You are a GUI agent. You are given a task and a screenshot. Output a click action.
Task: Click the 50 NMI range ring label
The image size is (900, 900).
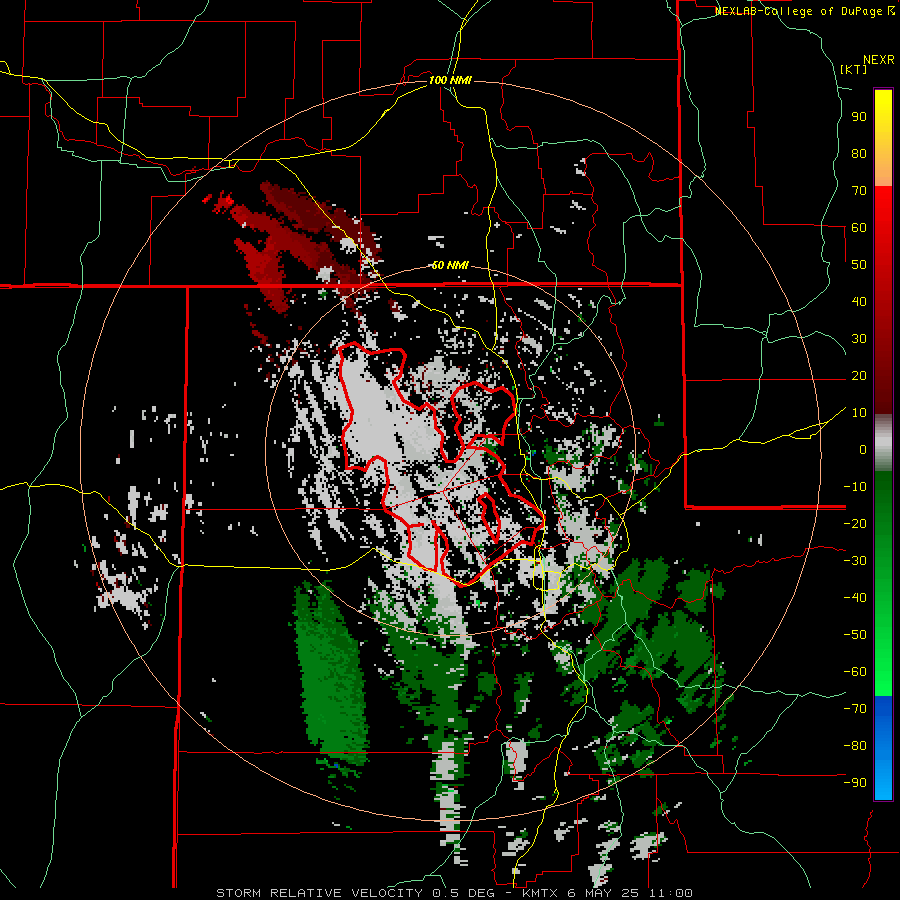pos(450,265)
